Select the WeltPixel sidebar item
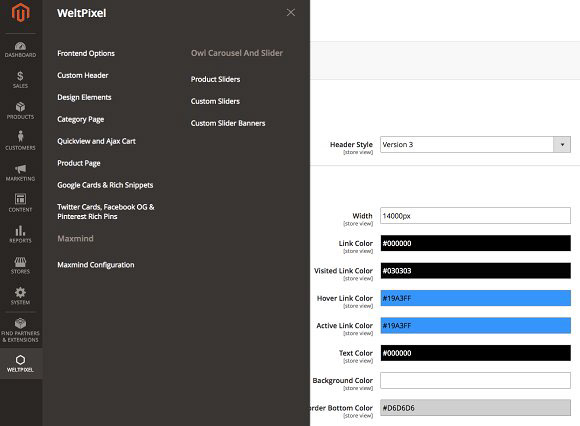 tap(20, 364)
